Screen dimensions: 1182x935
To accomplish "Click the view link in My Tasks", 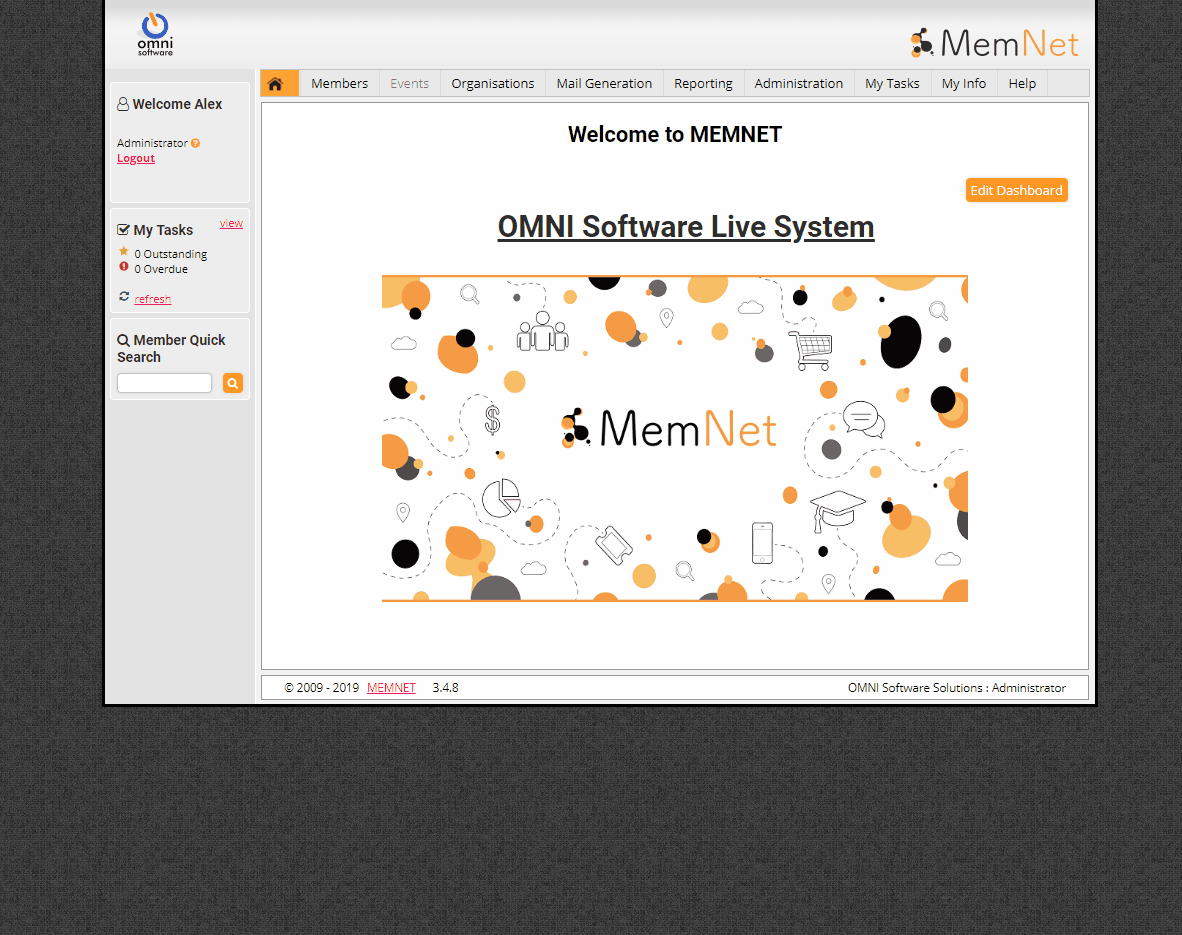I will pyautogui.click(x=231, y=223).
